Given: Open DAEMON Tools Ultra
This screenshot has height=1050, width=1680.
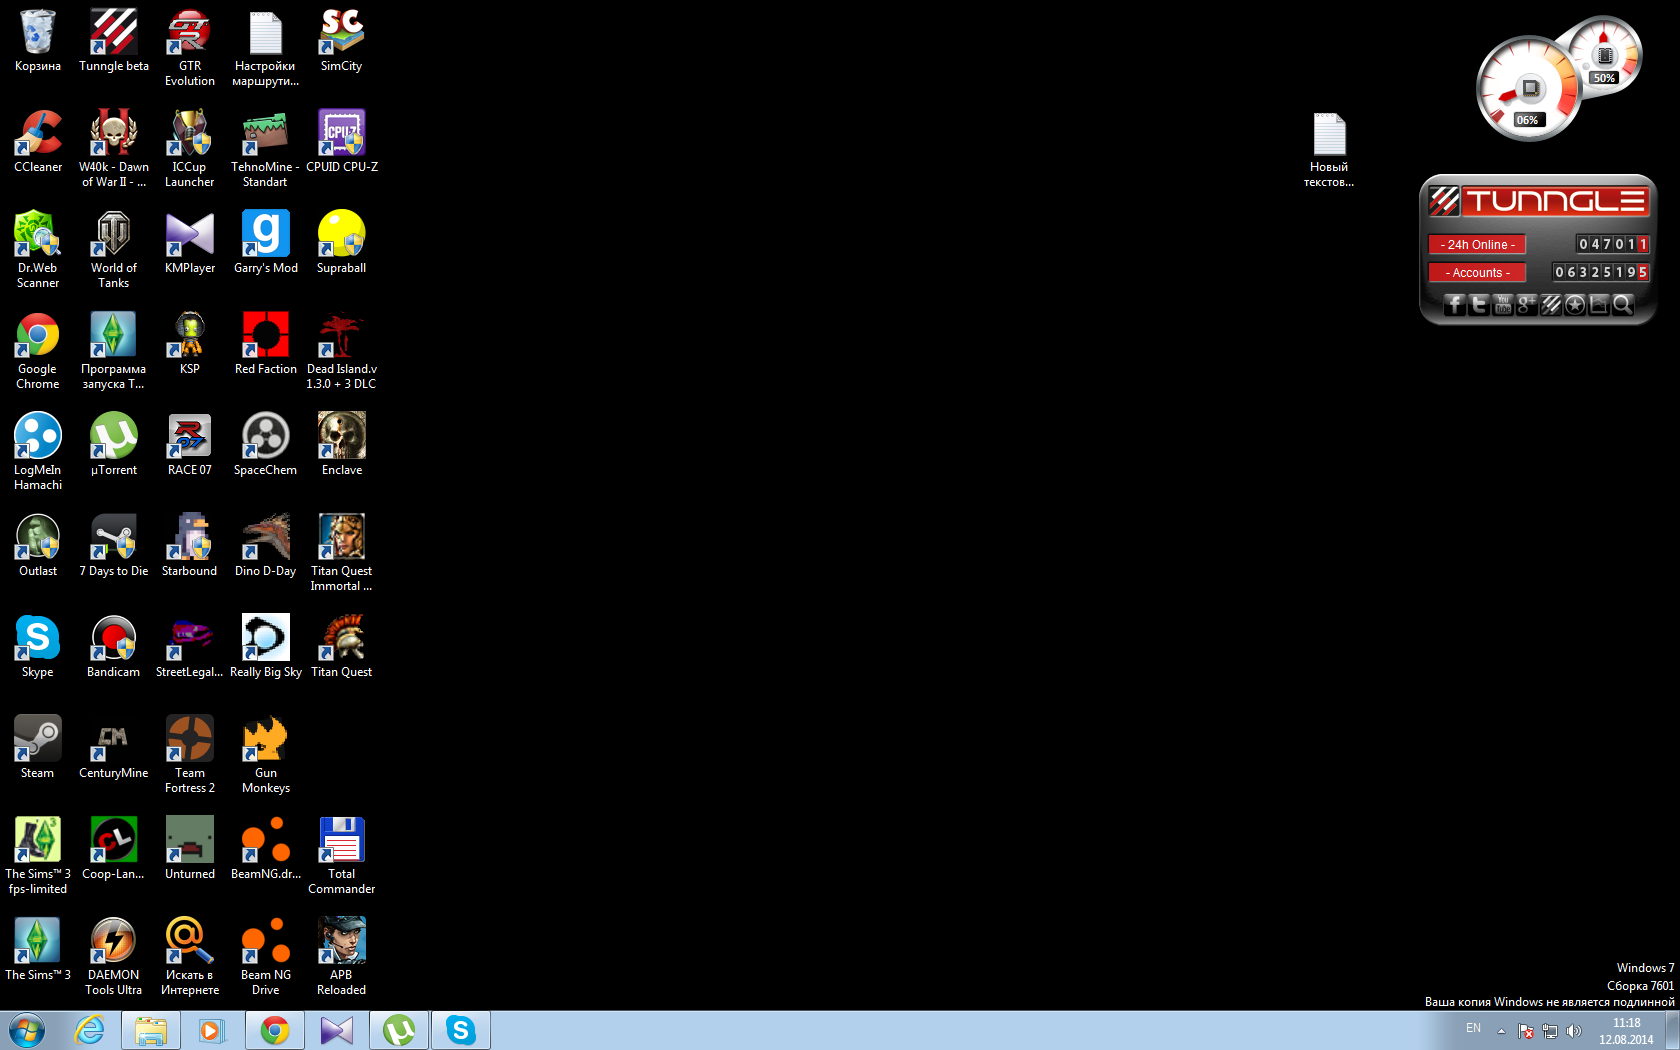Looking at the screenshot, I should point(114,957).
